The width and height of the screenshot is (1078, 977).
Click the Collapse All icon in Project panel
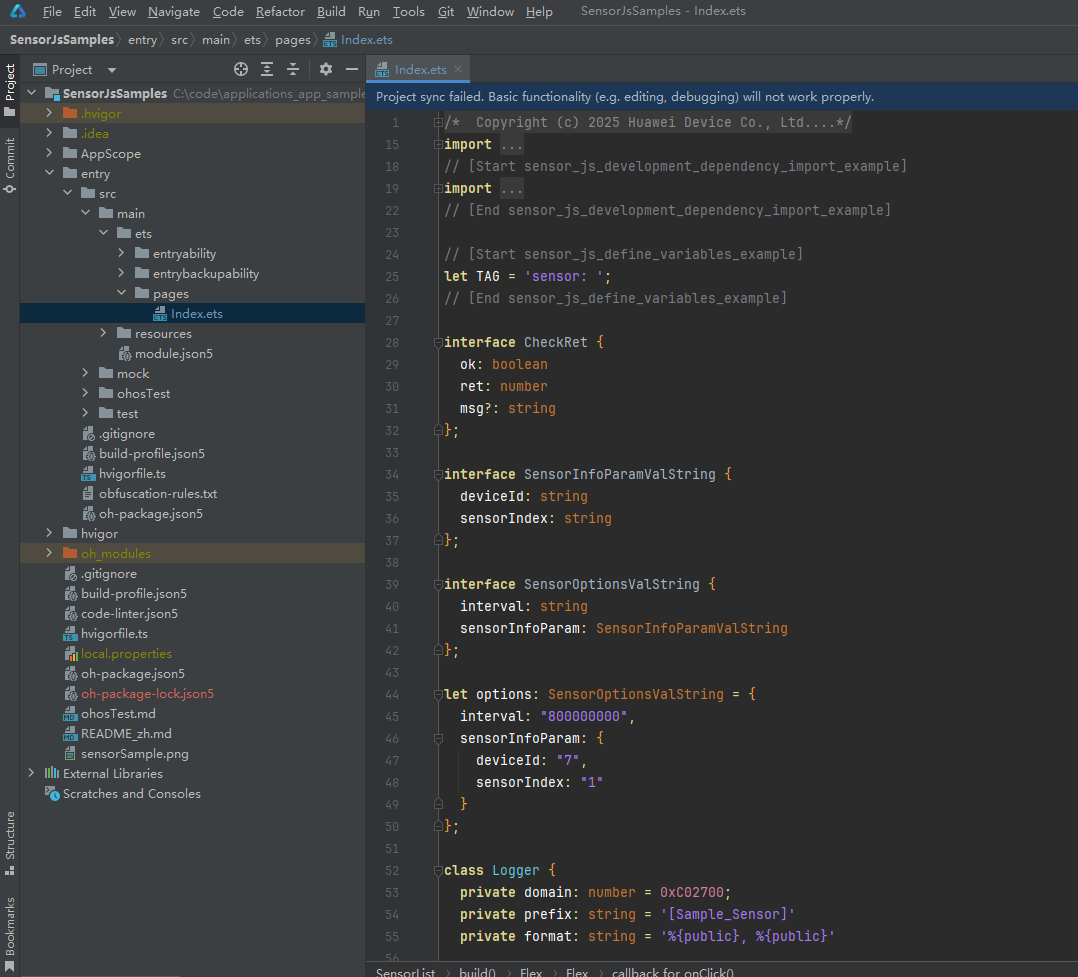coord(293,69)
